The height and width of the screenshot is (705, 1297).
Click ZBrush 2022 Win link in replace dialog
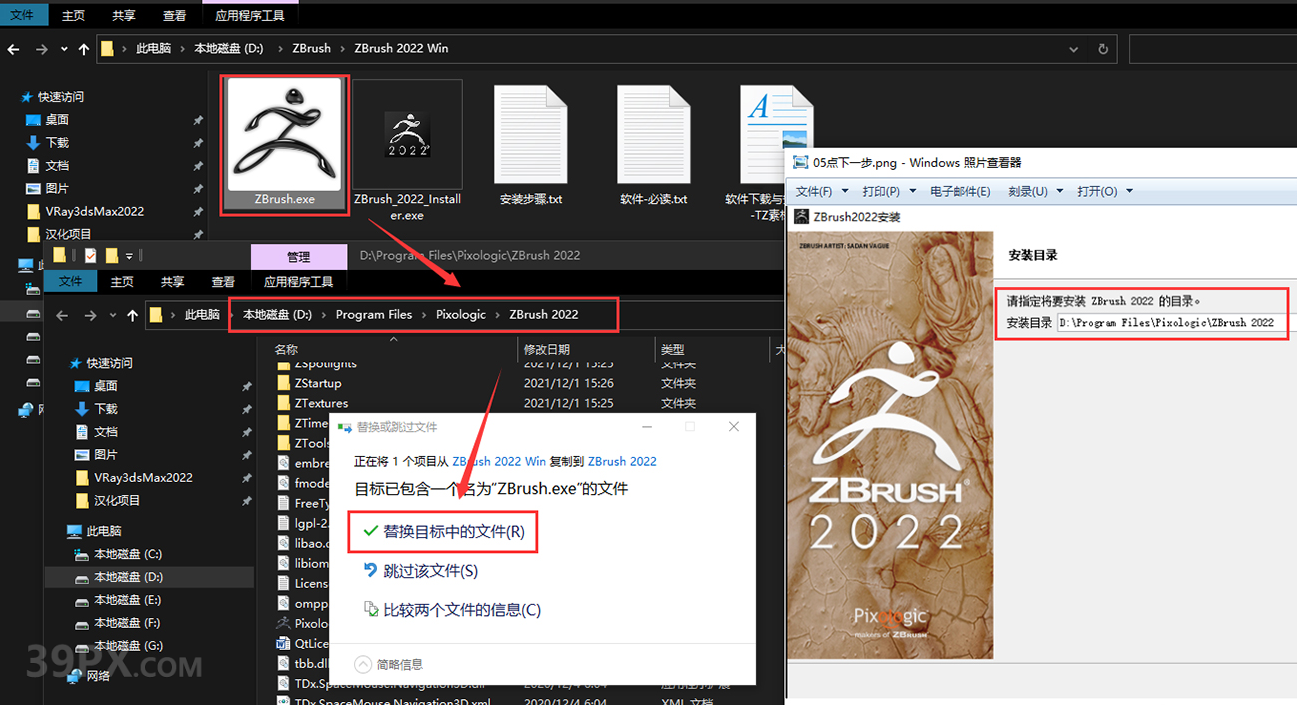click(499, 461)
